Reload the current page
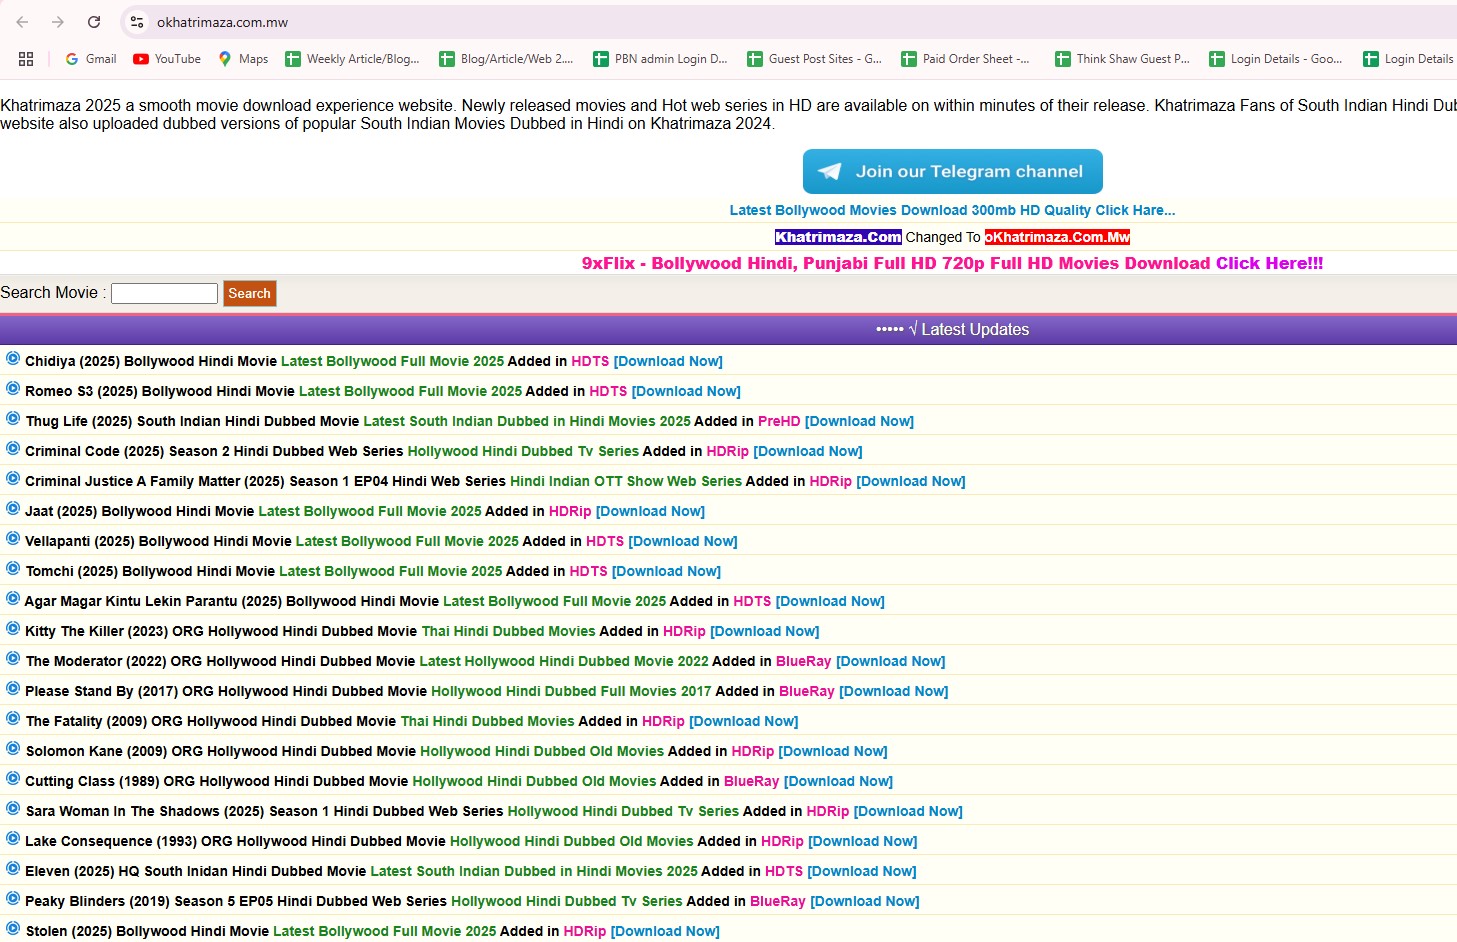Image resolution: width=1457 pixels, height=942 pixels. [94, 22]
